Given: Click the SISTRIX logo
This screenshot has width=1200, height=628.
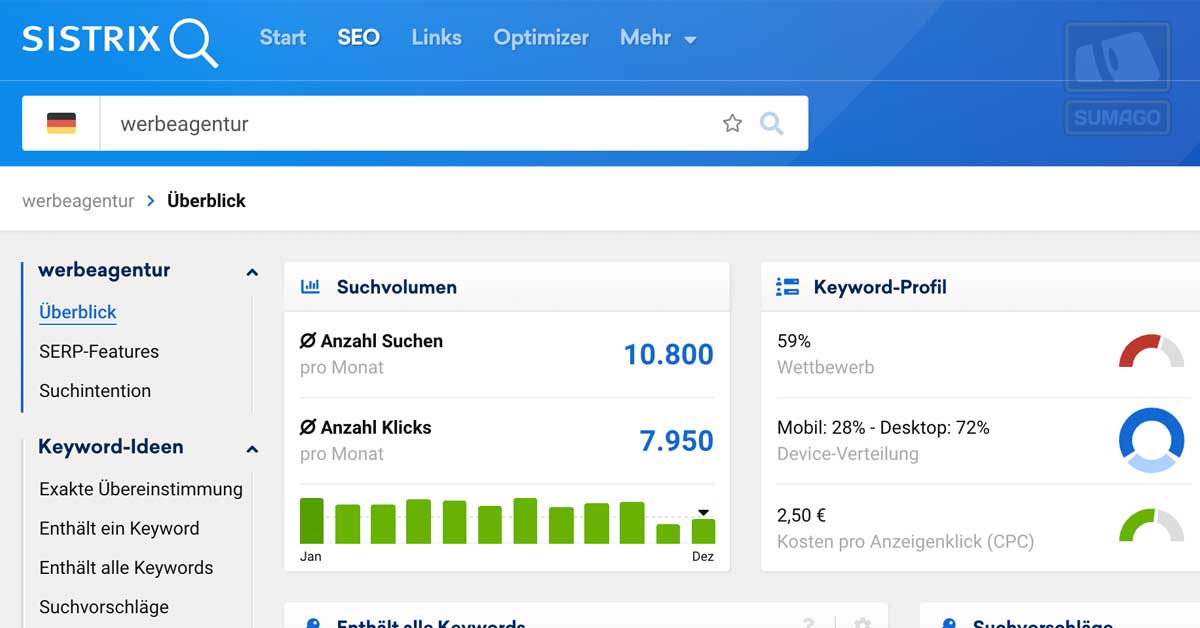Looking at the screenshot, I should coord(120,41).
